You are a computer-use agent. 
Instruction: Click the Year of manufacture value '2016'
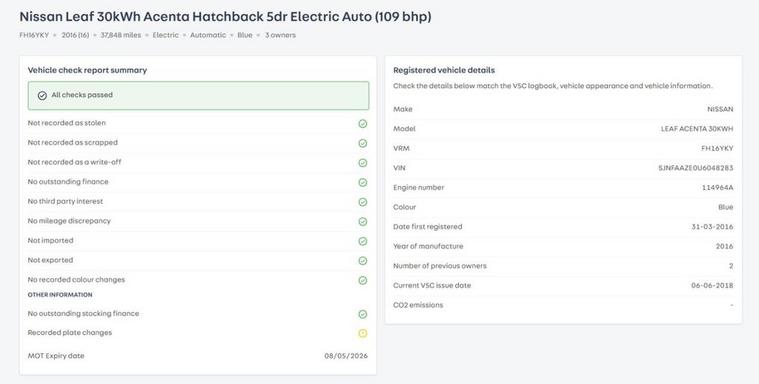pos(724,246)
